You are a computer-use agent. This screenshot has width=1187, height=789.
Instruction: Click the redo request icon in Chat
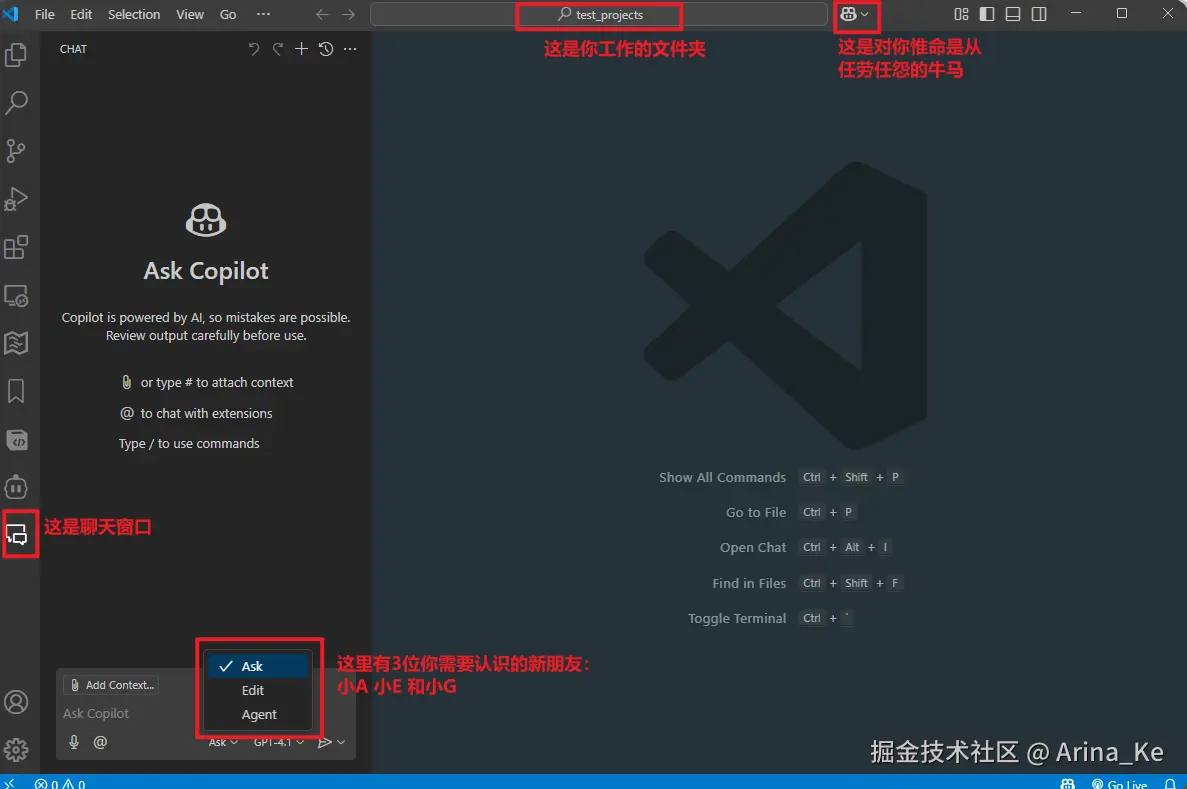(x=278, y=49)
